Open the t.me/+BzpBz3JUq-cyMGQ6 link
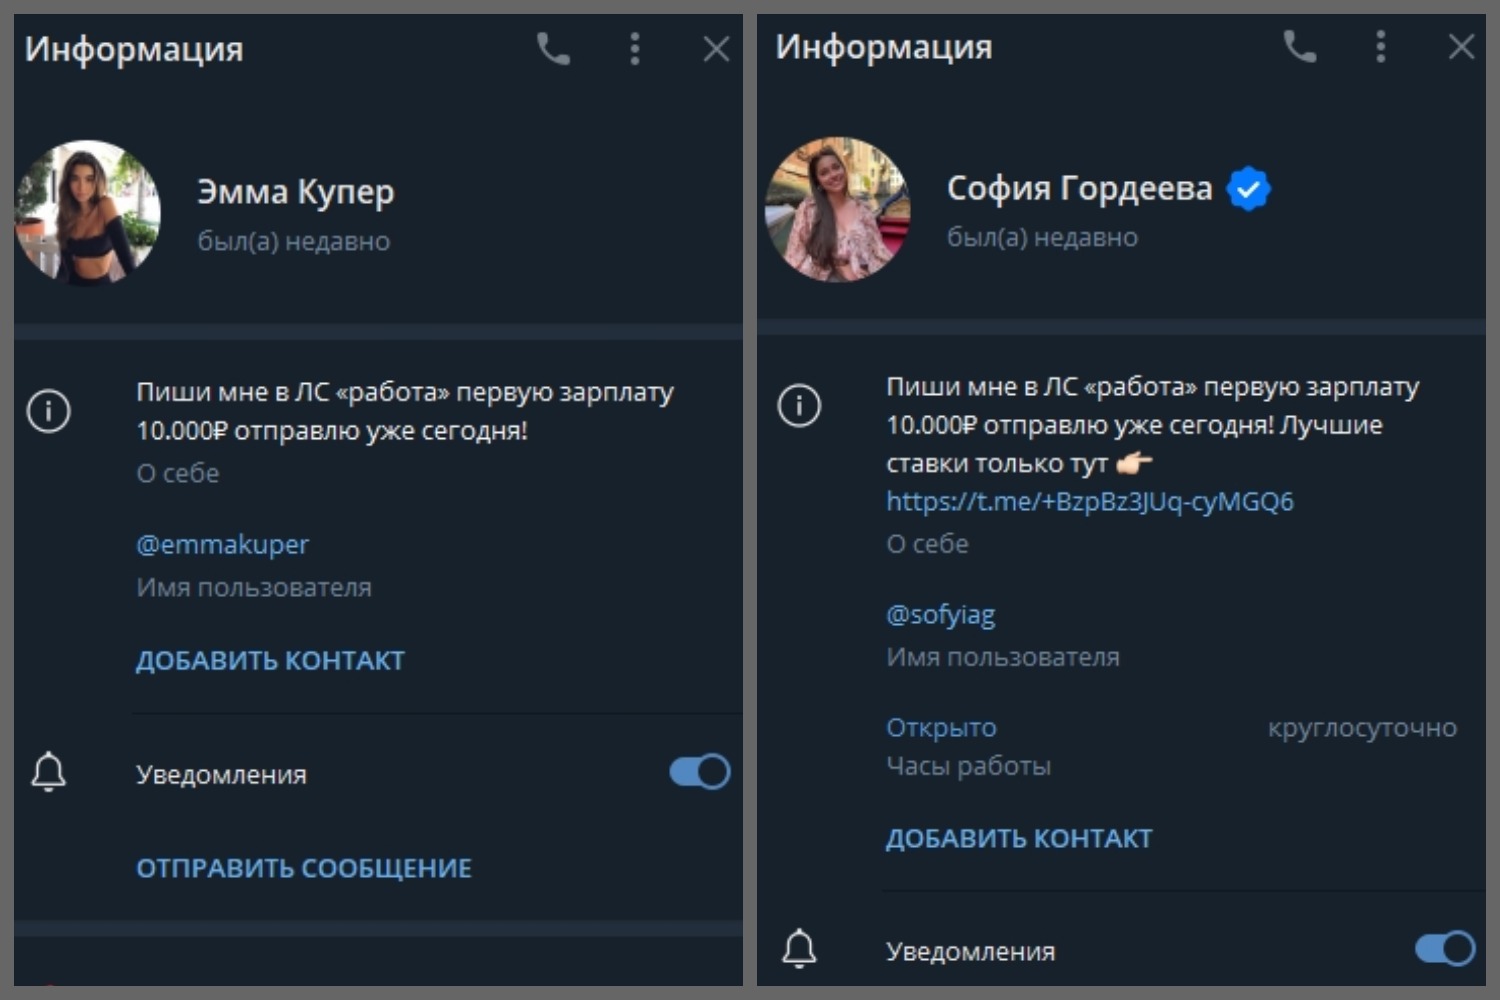Image resolution: width=1500 pixels, height=1000 pixels. coord(1089,501)
